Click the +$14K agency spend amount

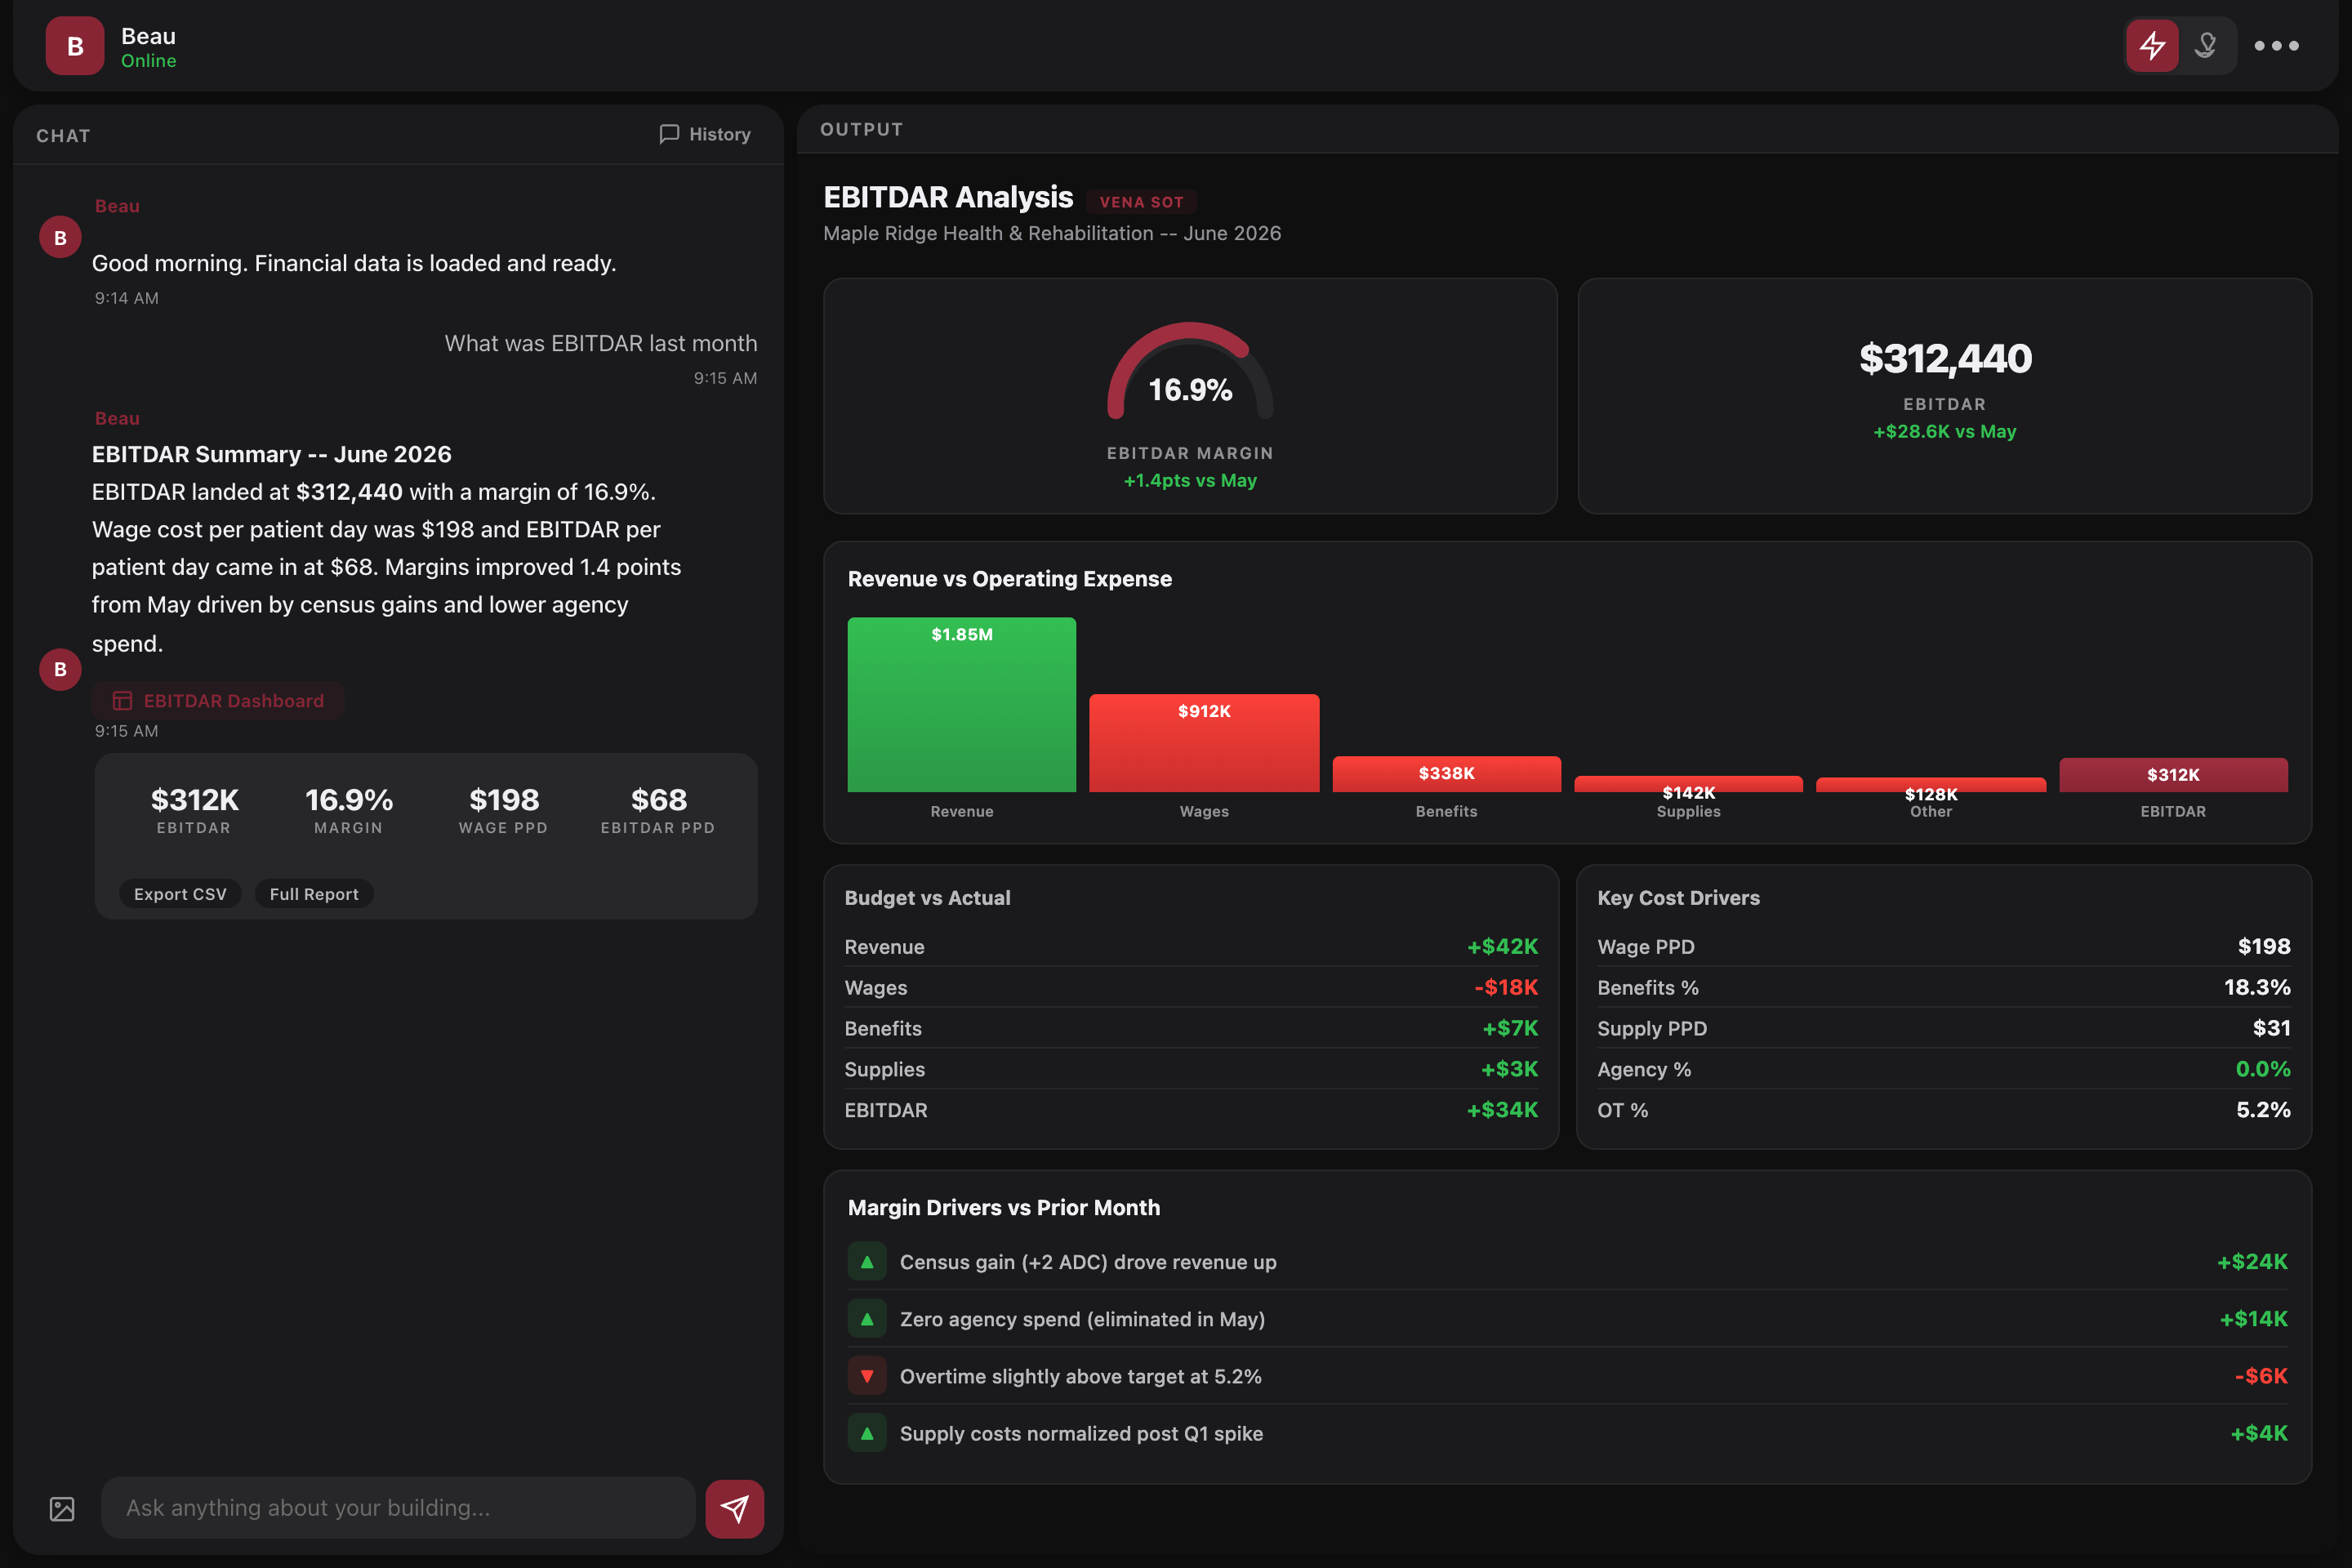(x=2253, y=1319)
